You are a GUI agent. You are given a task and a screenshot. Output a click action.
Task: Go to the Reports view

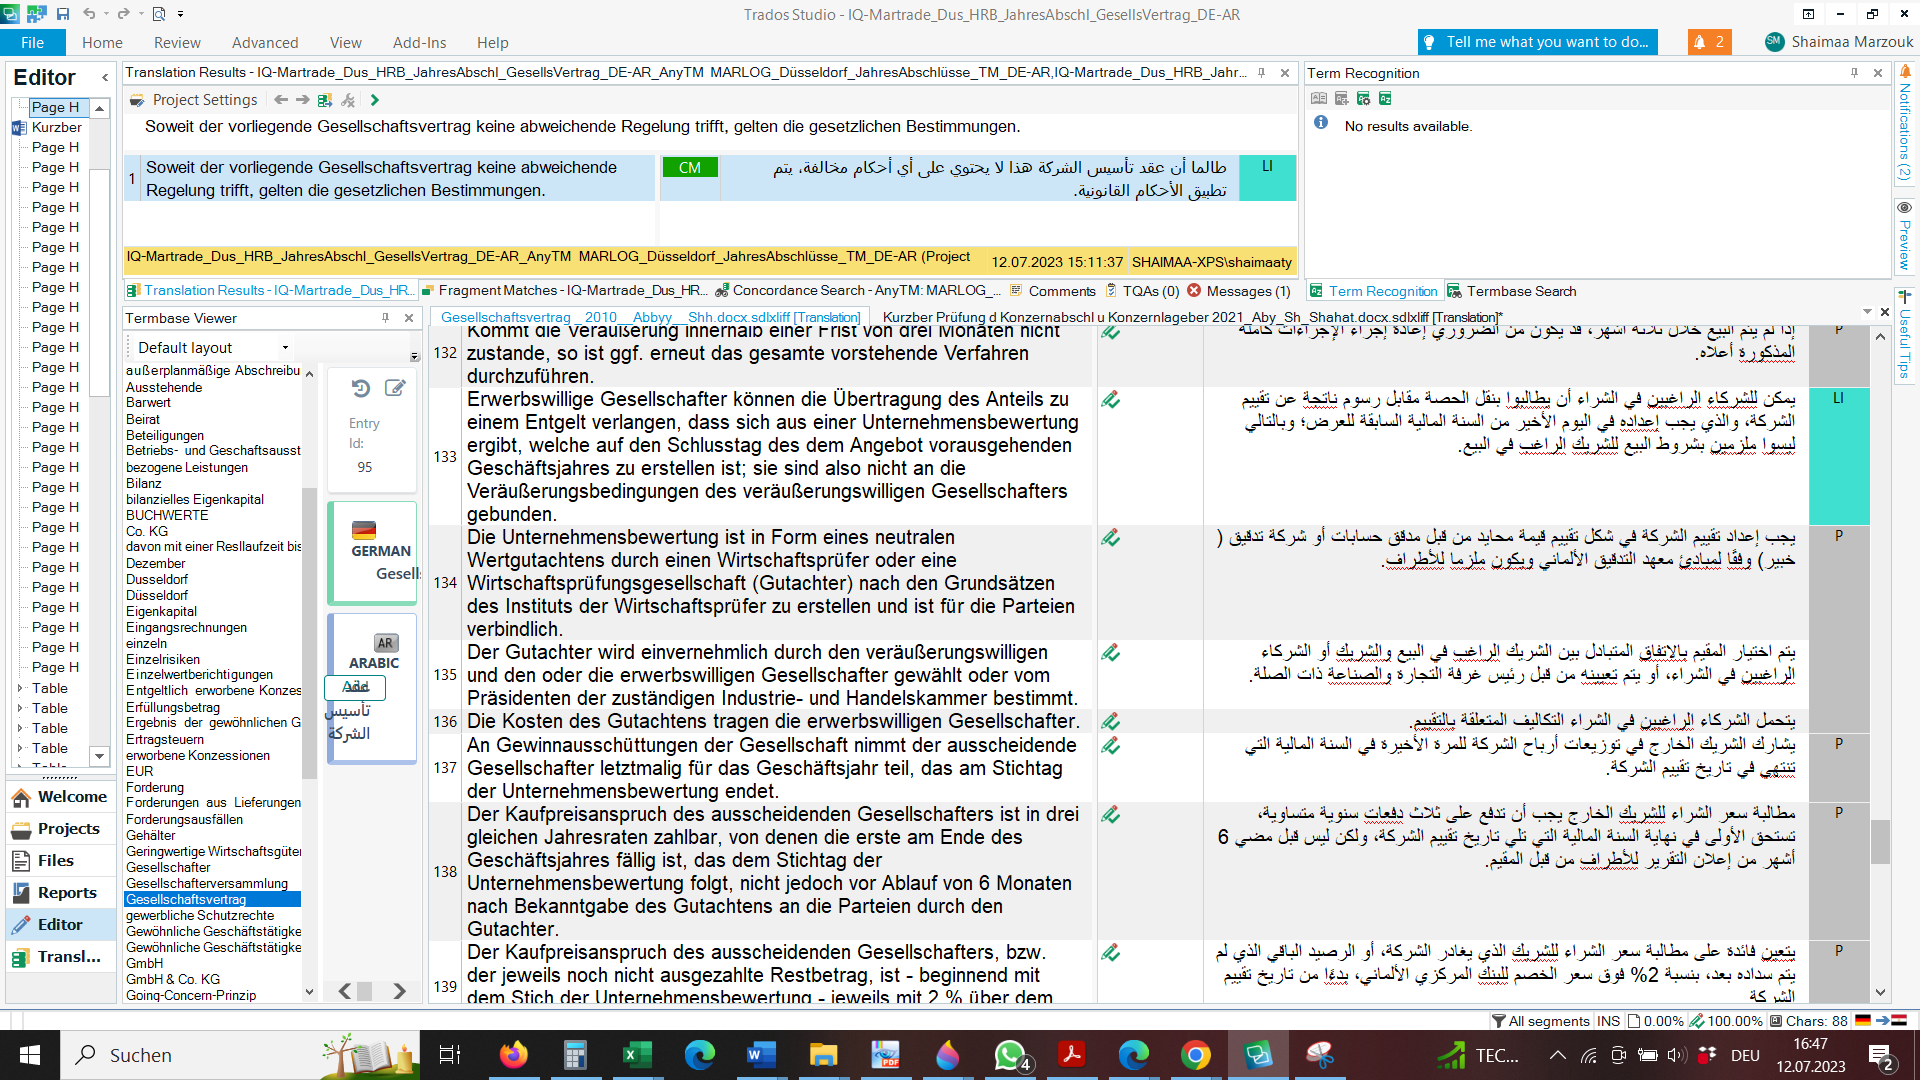(x=60, y=893)
